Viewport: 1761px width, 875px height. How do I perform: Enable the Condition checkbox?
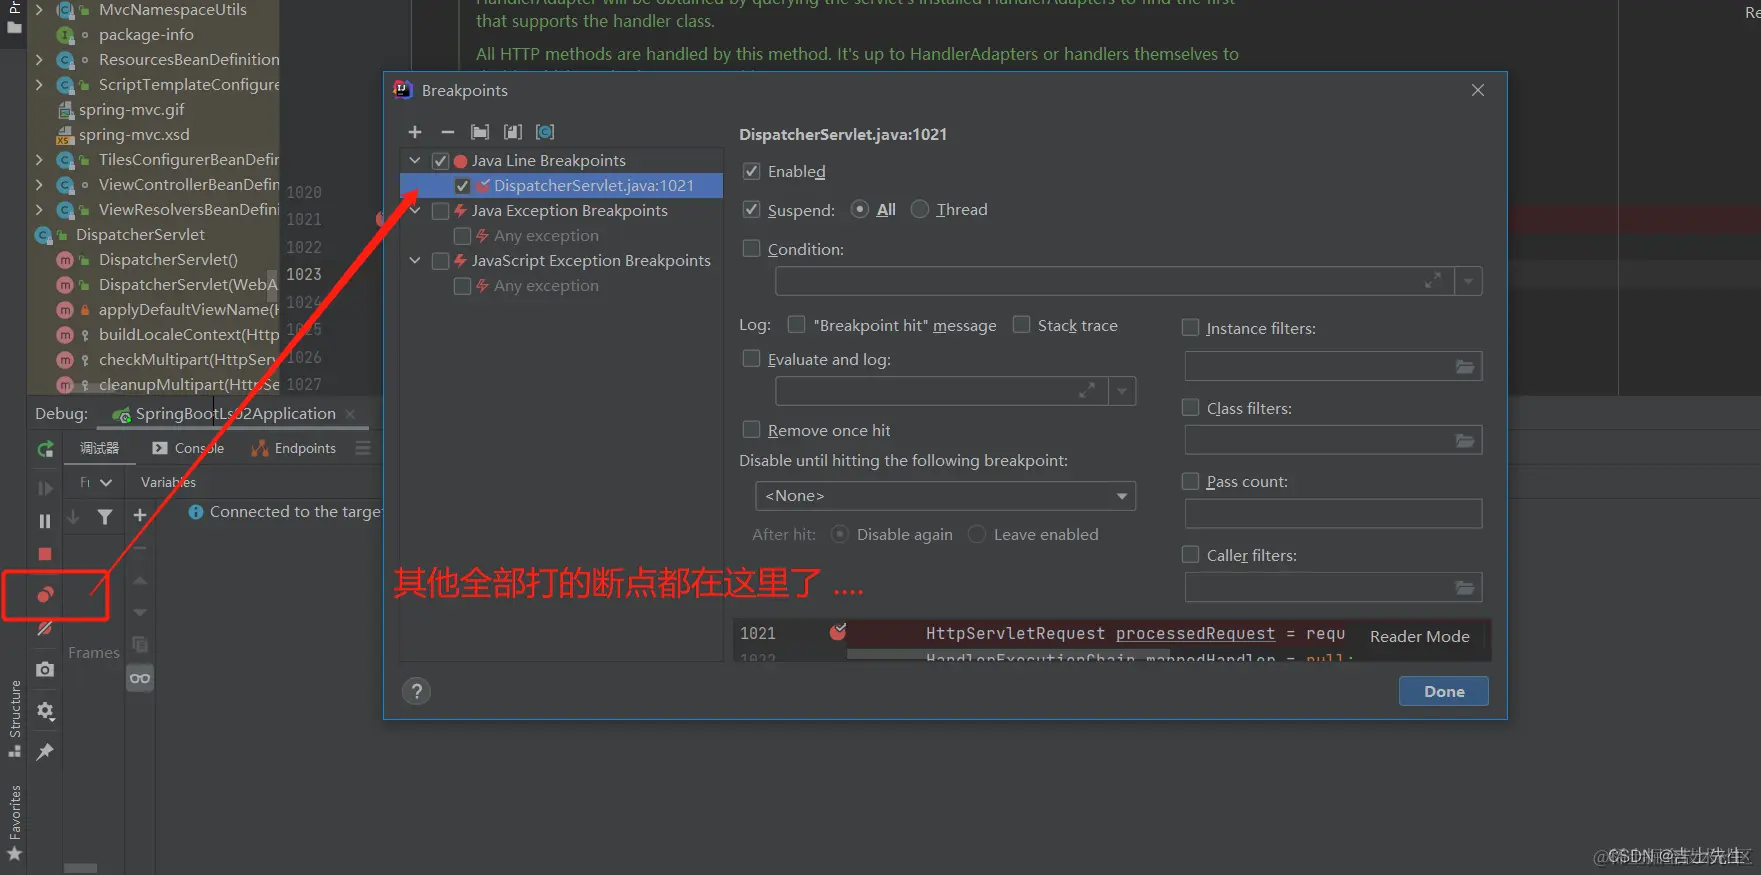752,248
